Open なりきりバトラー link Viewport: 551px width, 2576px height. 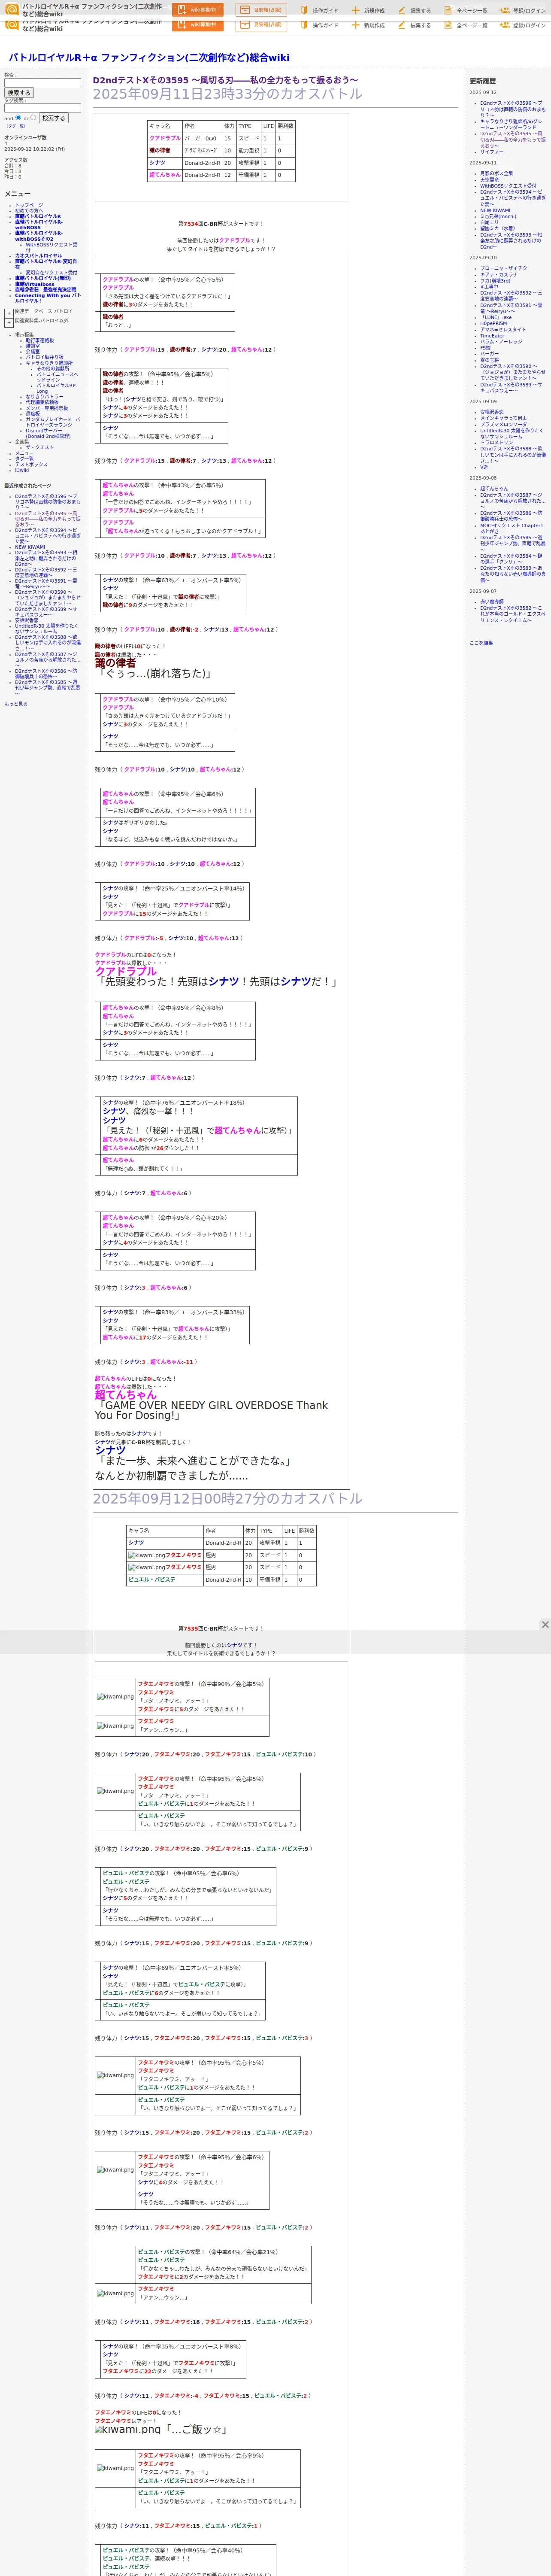(x=45, y=397)
